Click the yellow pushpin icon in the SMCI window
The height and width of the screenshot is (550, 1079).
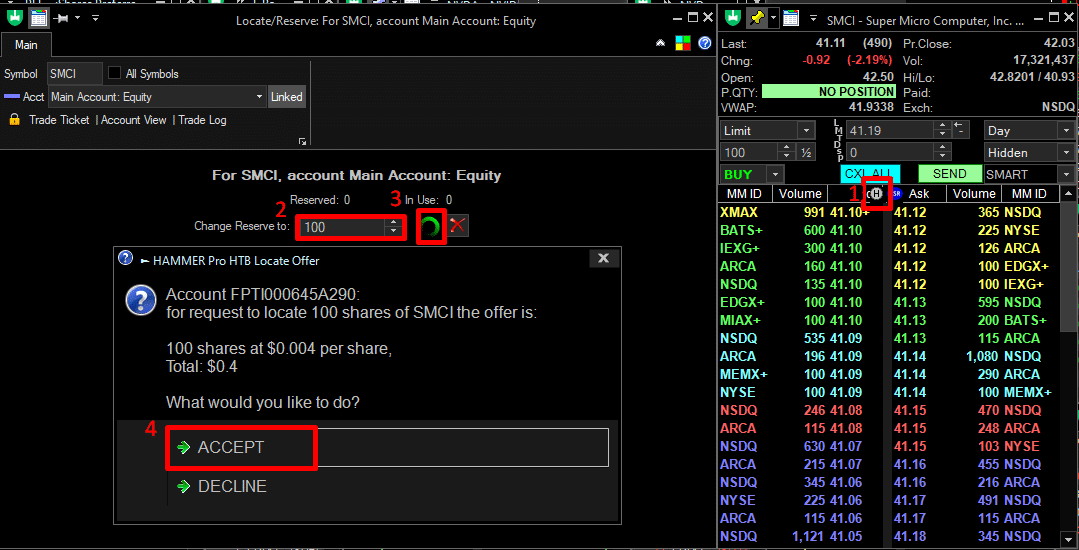[x=759, y=19]
